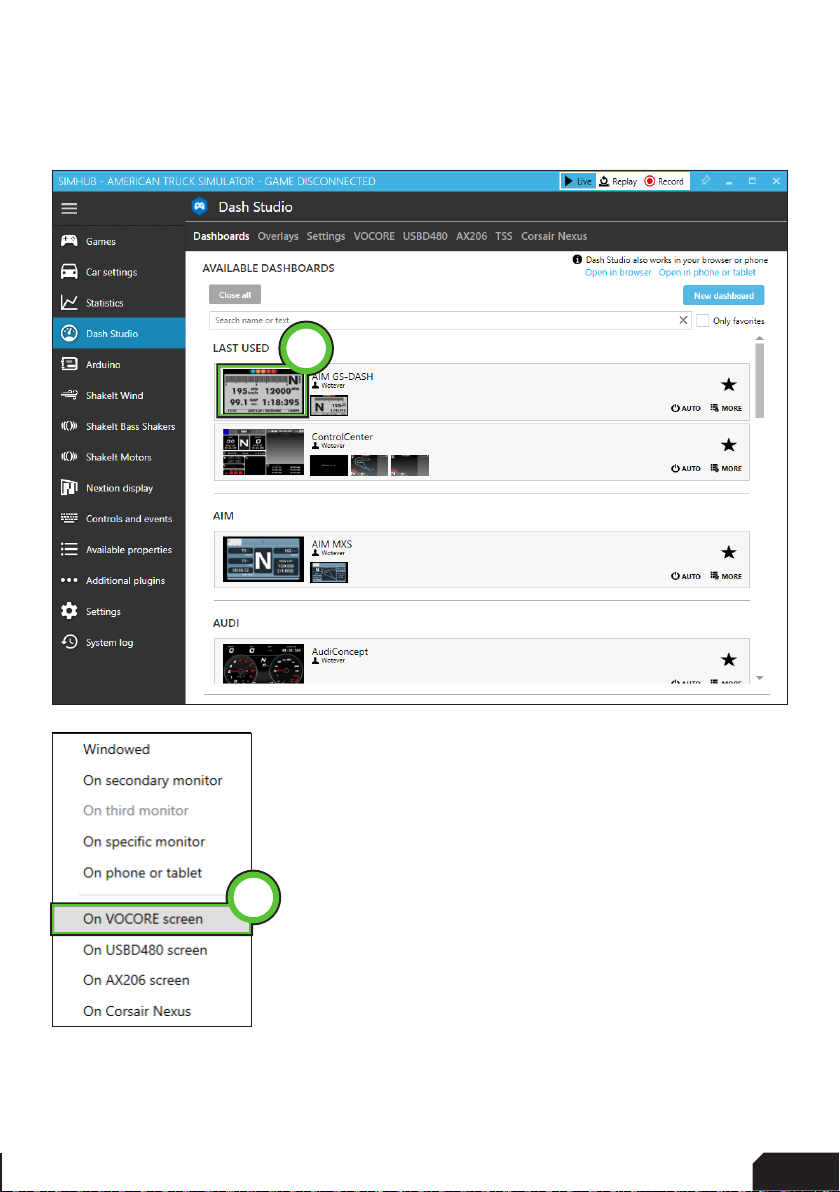Switch to the TSS tab

click(x=504, y=236)
